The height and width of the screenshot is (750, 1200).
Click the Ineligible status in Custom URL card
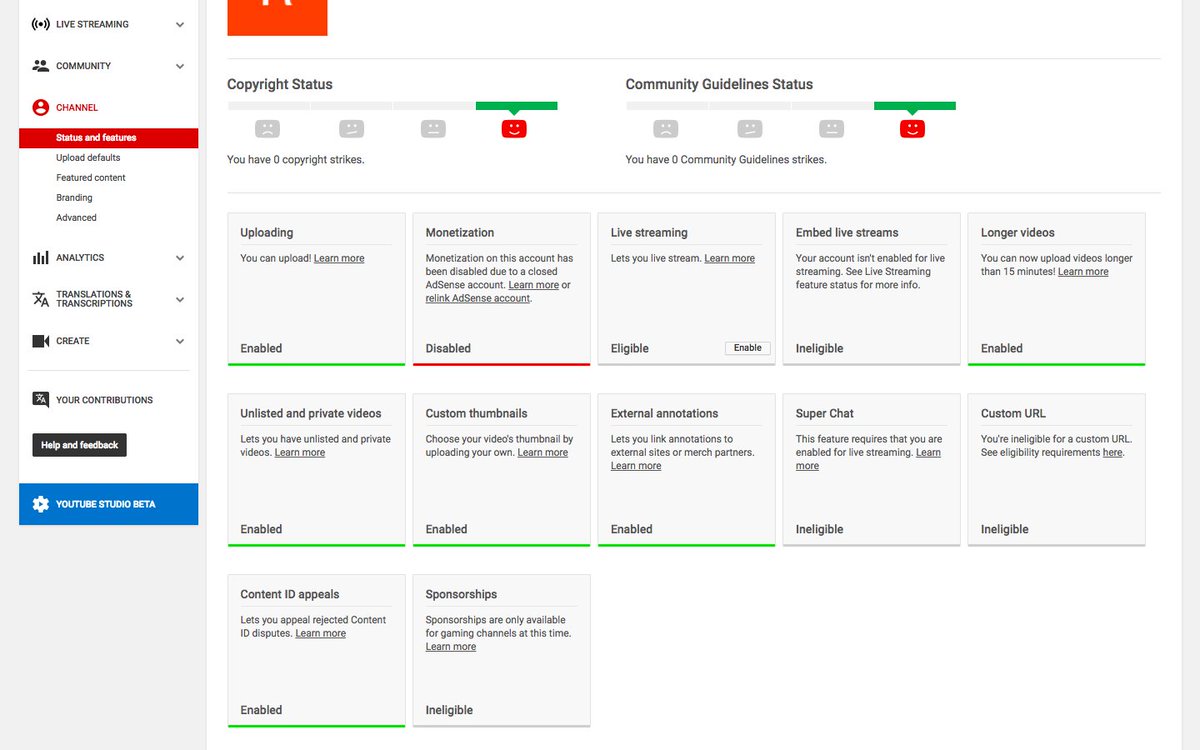[1005, 530]
